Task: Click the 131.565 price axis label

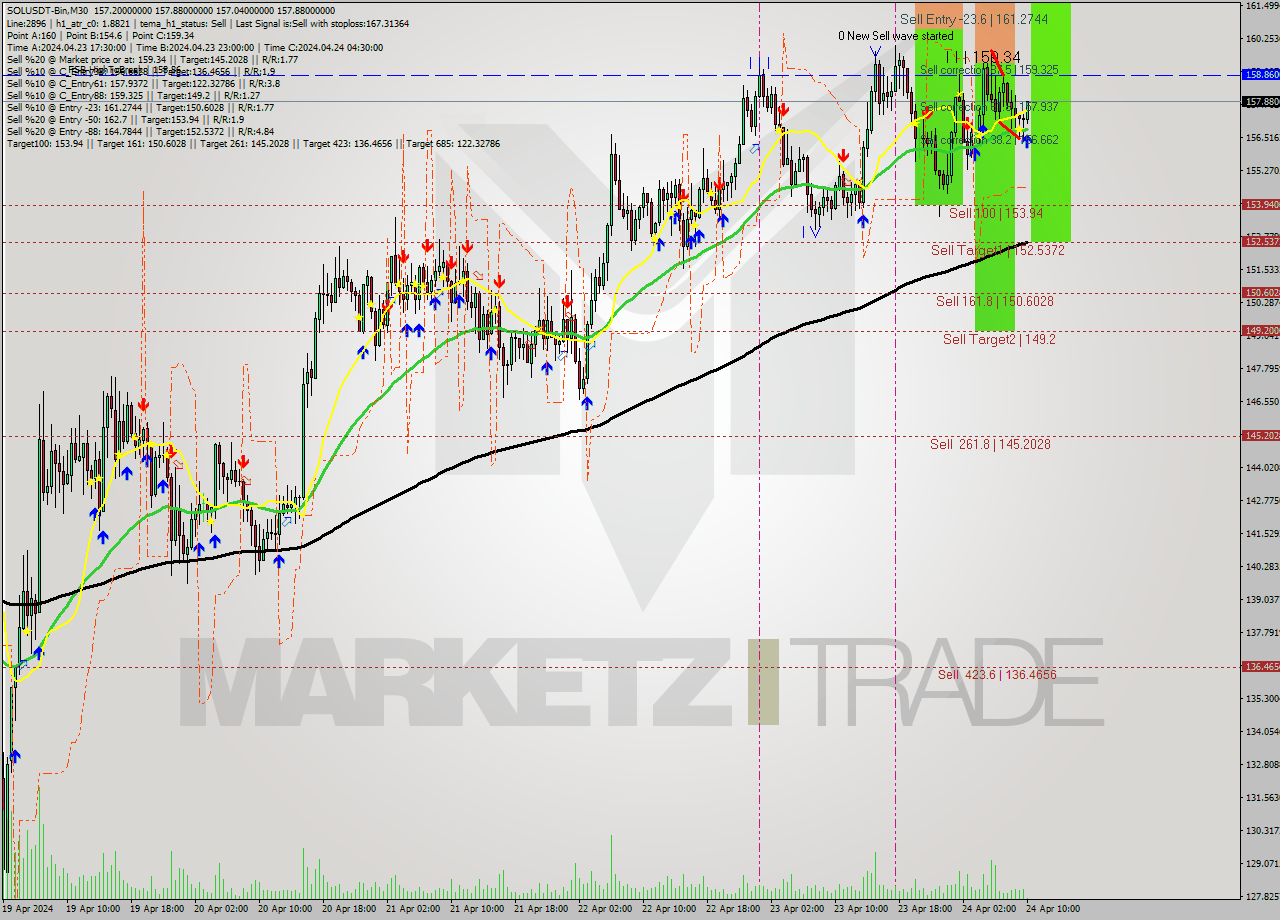Action: [1261, 798]
